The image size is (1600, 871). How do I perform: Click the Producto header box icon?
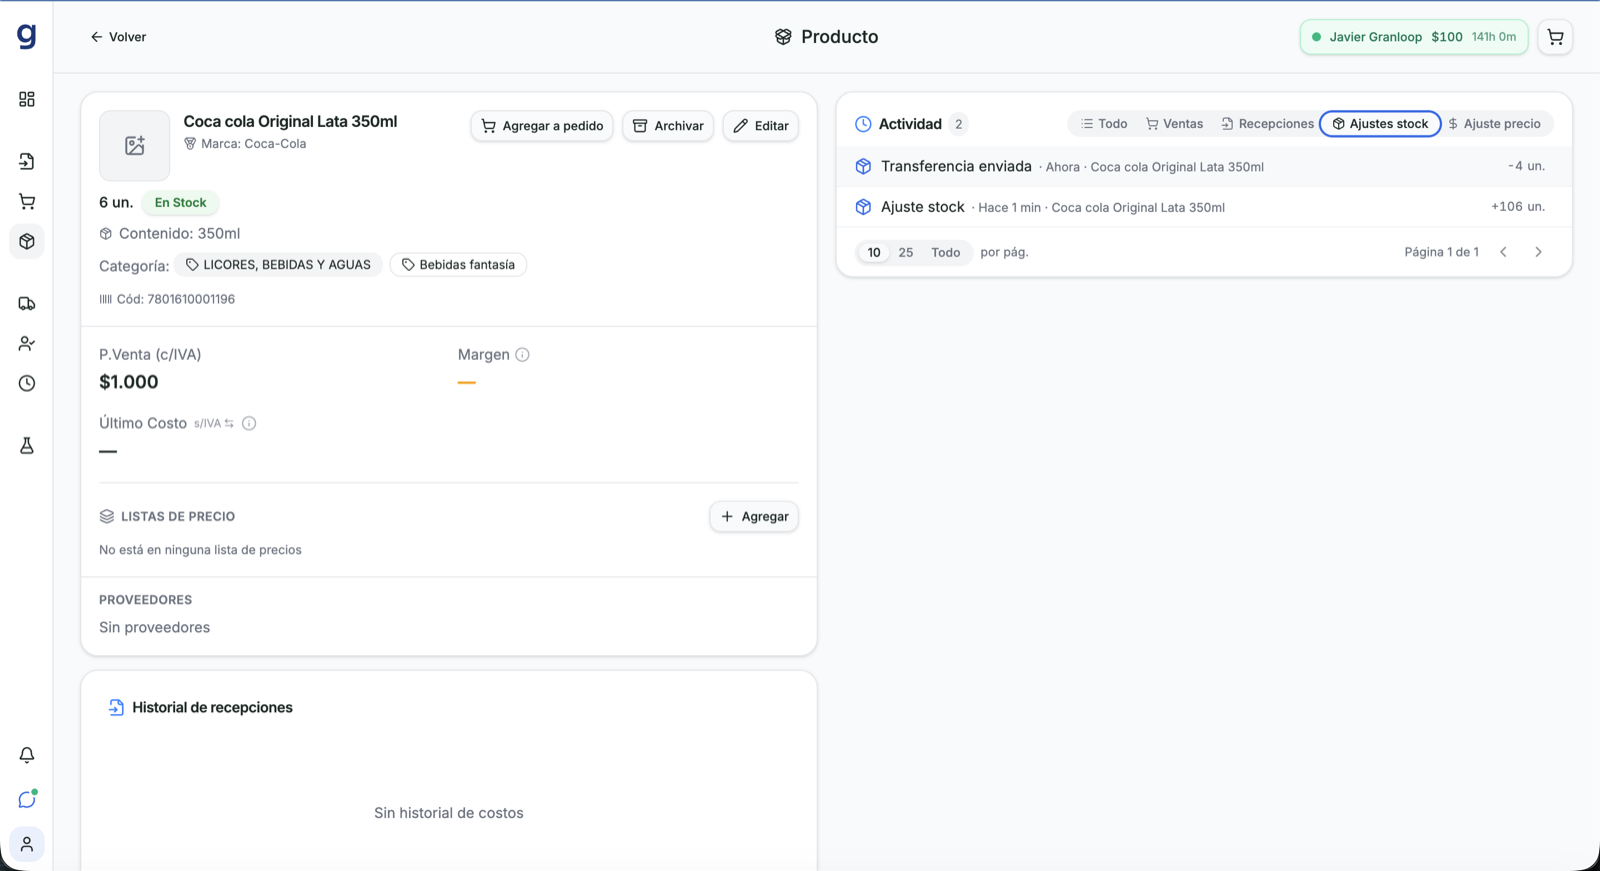(783, 37)
